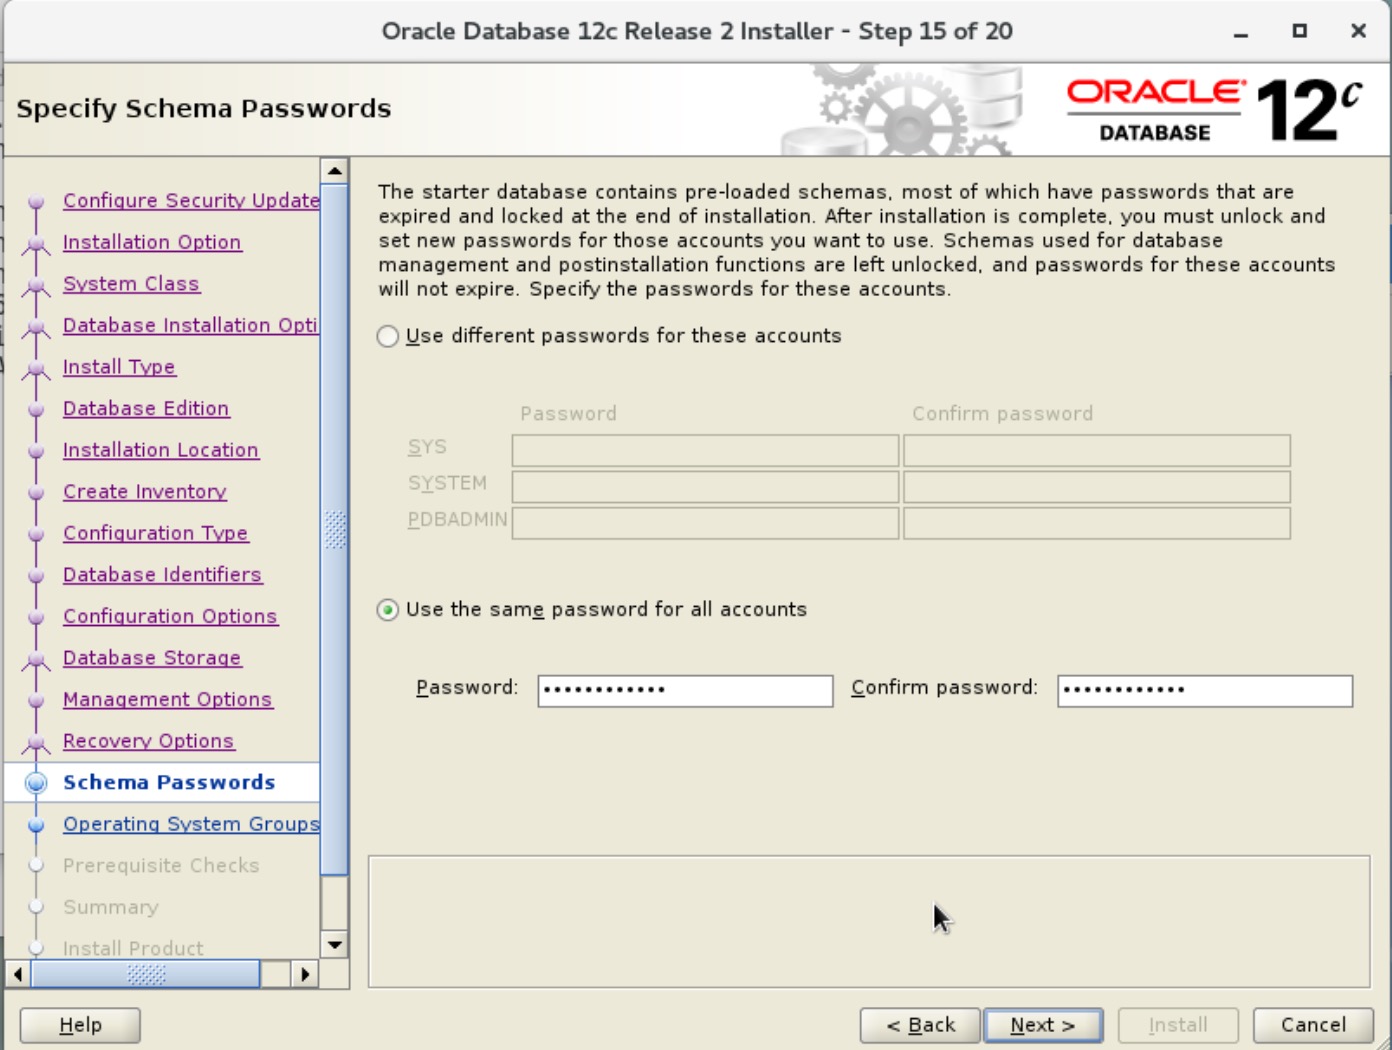The image size is (1392, 1050).
Task: Jump to Install Type step
Action: pyautogui.click(x=119, y=367)
